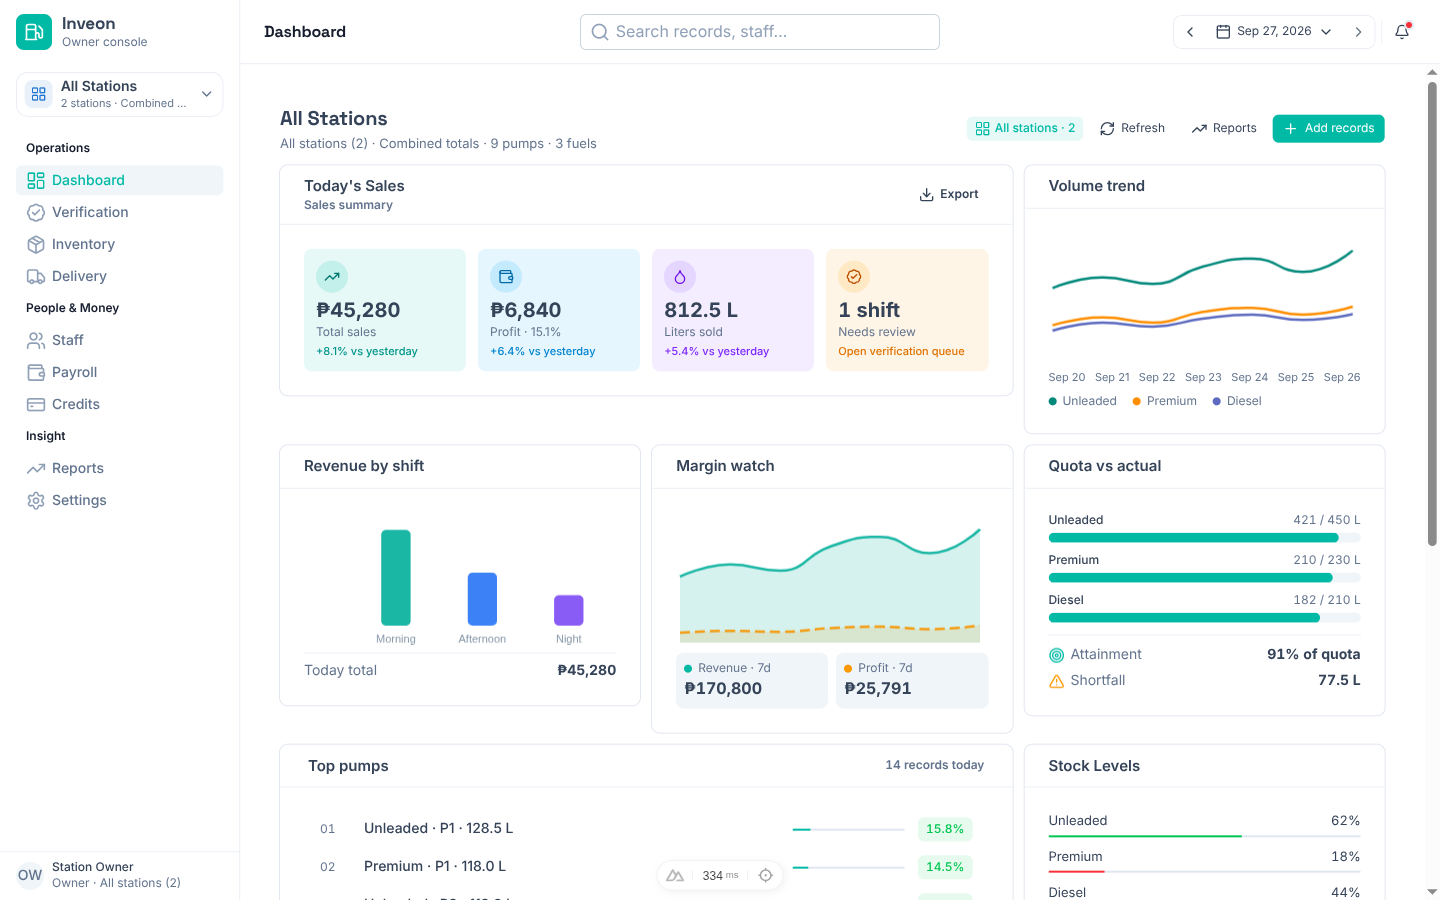Click the Attainment target icon
The width and height of the screenshot is (1440, 900).
click(x=1056, y=655)
